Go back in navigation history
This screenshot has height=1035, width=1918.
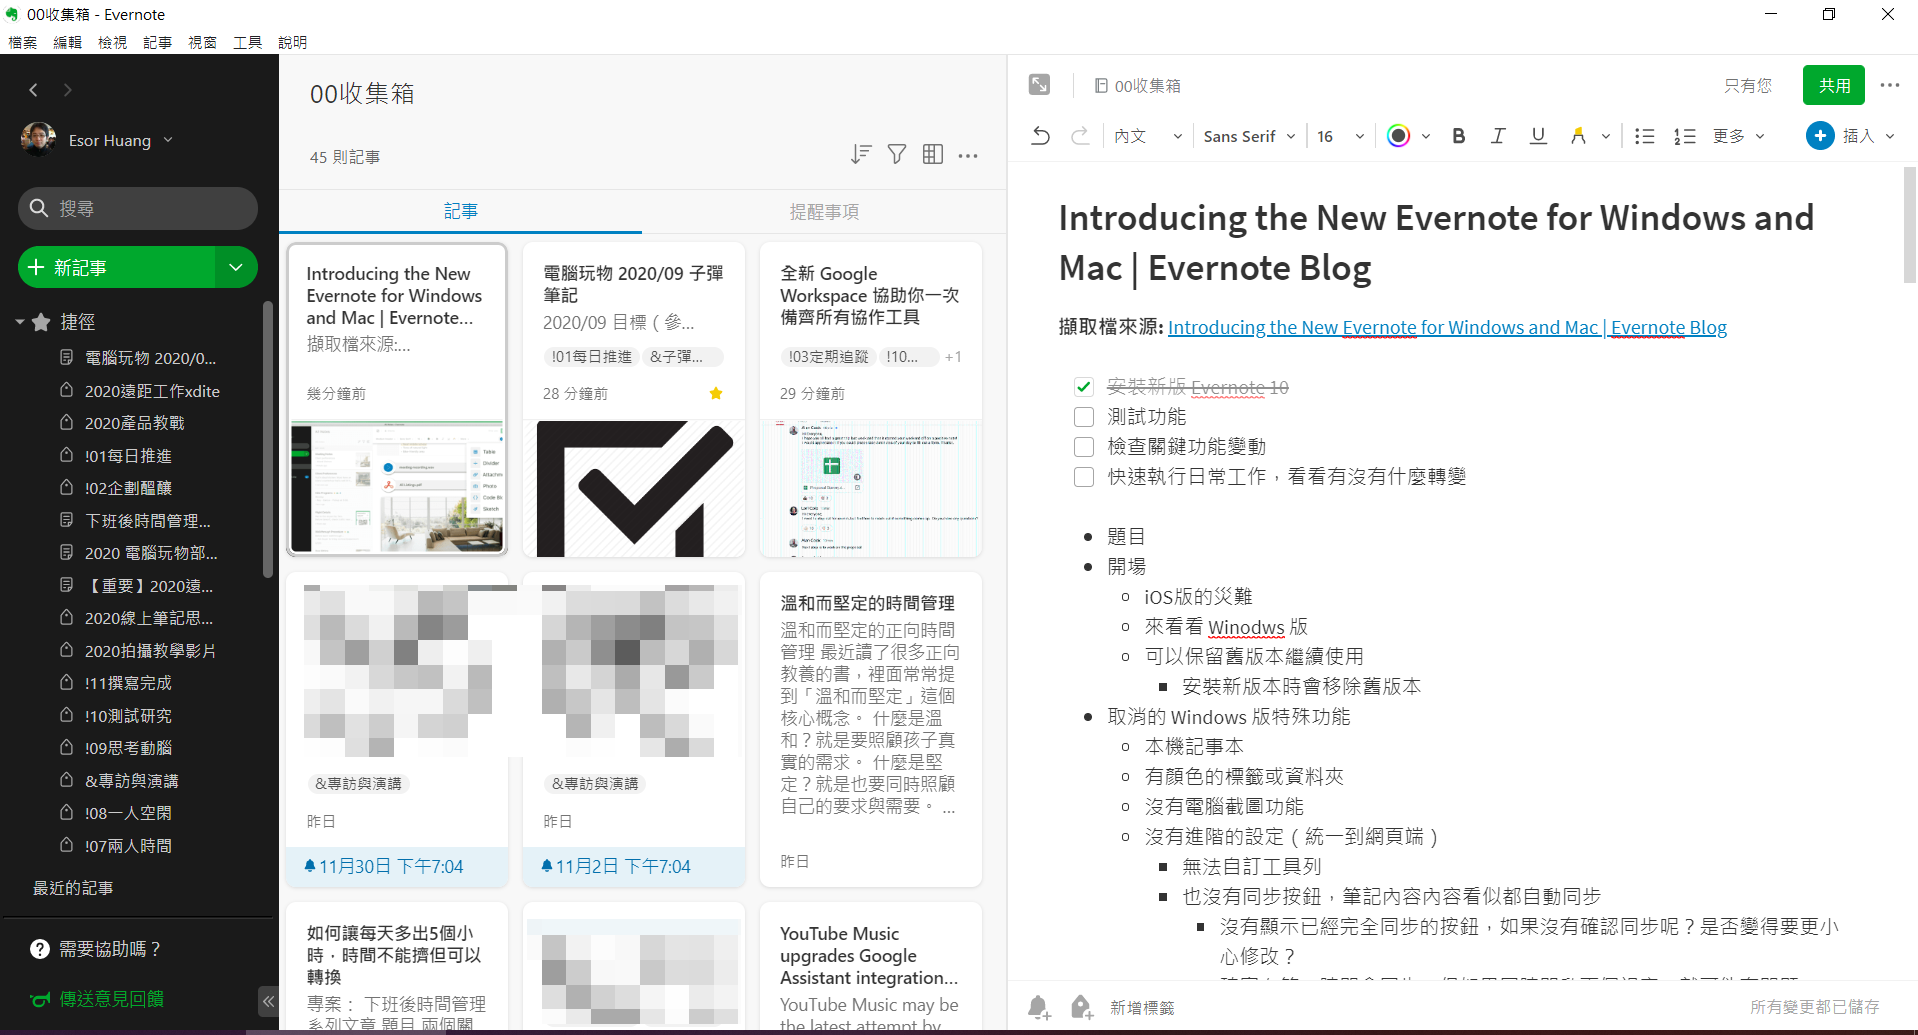click(34, 90)
